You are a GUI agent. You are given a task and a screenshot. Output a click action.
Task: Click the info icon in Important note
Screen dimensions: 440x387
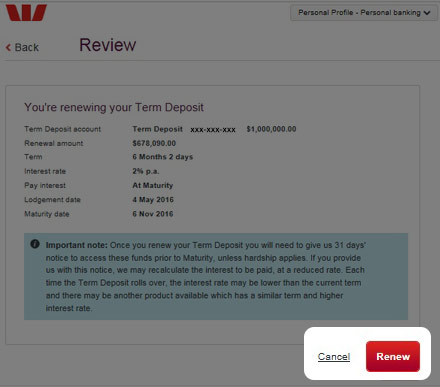click(x=35, y=244)
